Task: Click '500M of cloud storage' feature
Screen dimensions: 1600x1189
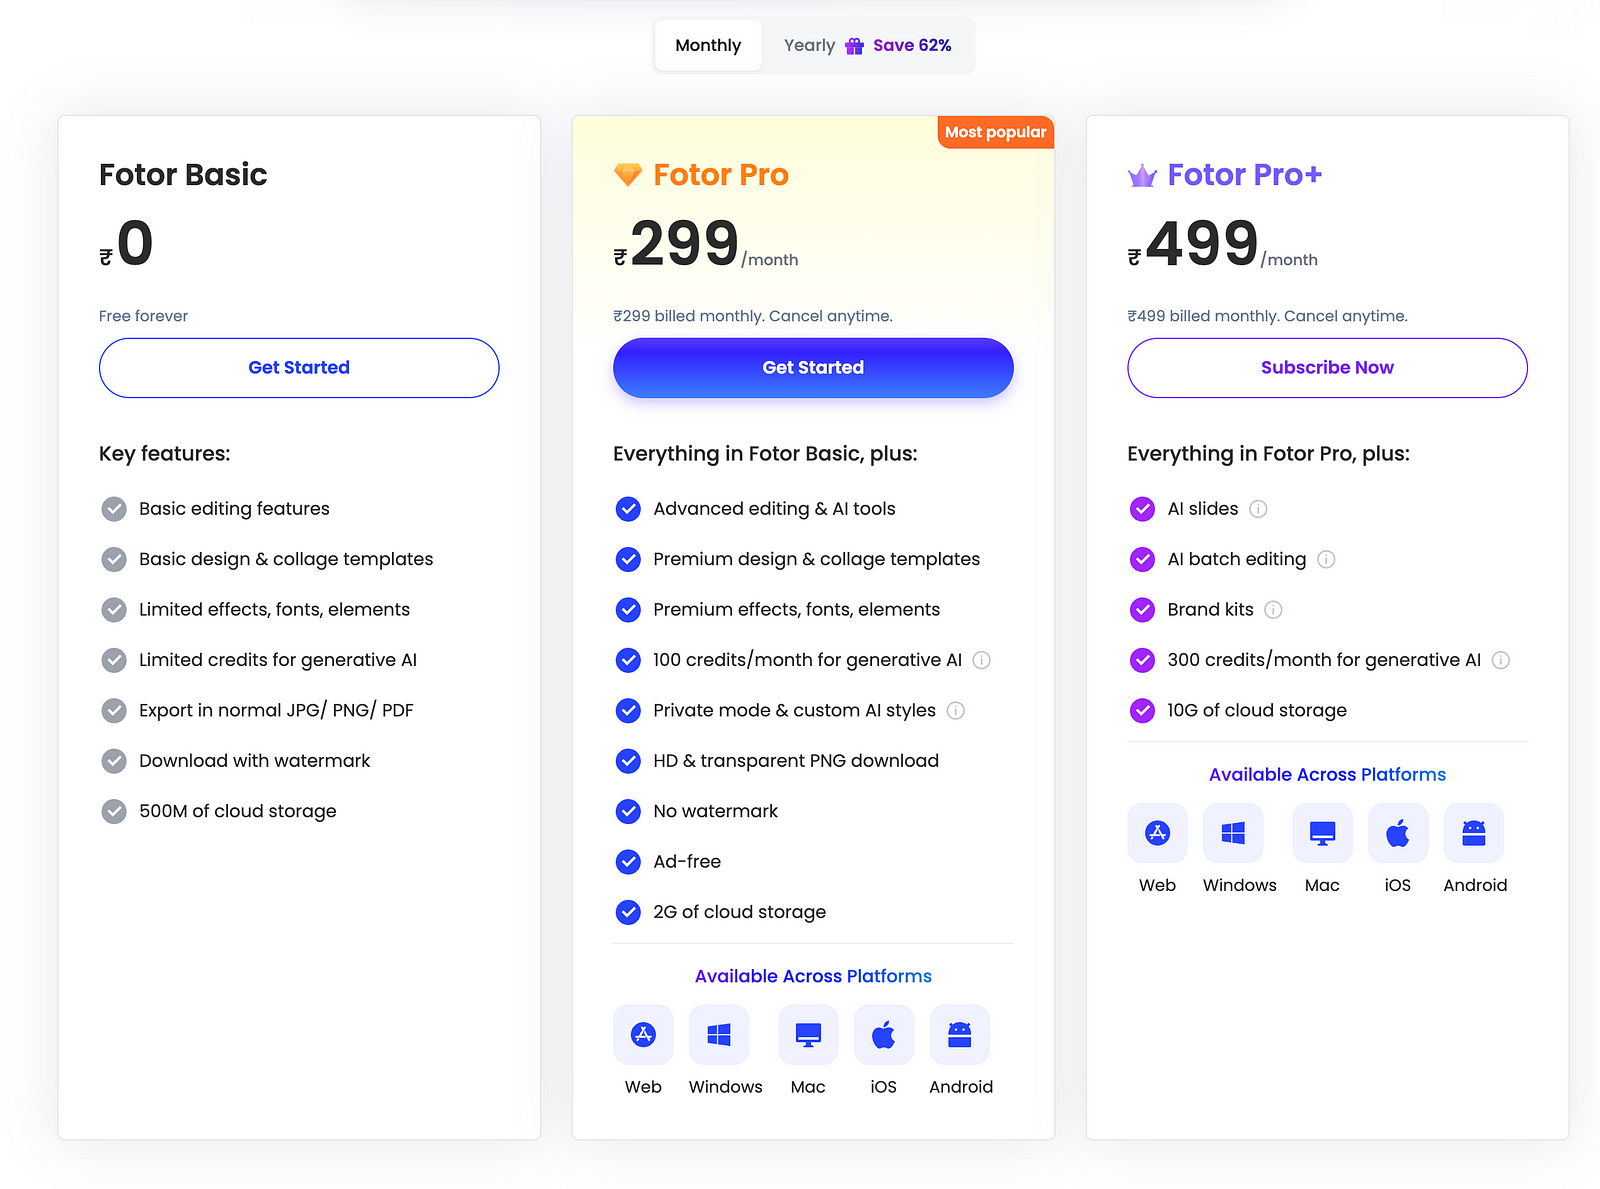Action: click(238, 811)
